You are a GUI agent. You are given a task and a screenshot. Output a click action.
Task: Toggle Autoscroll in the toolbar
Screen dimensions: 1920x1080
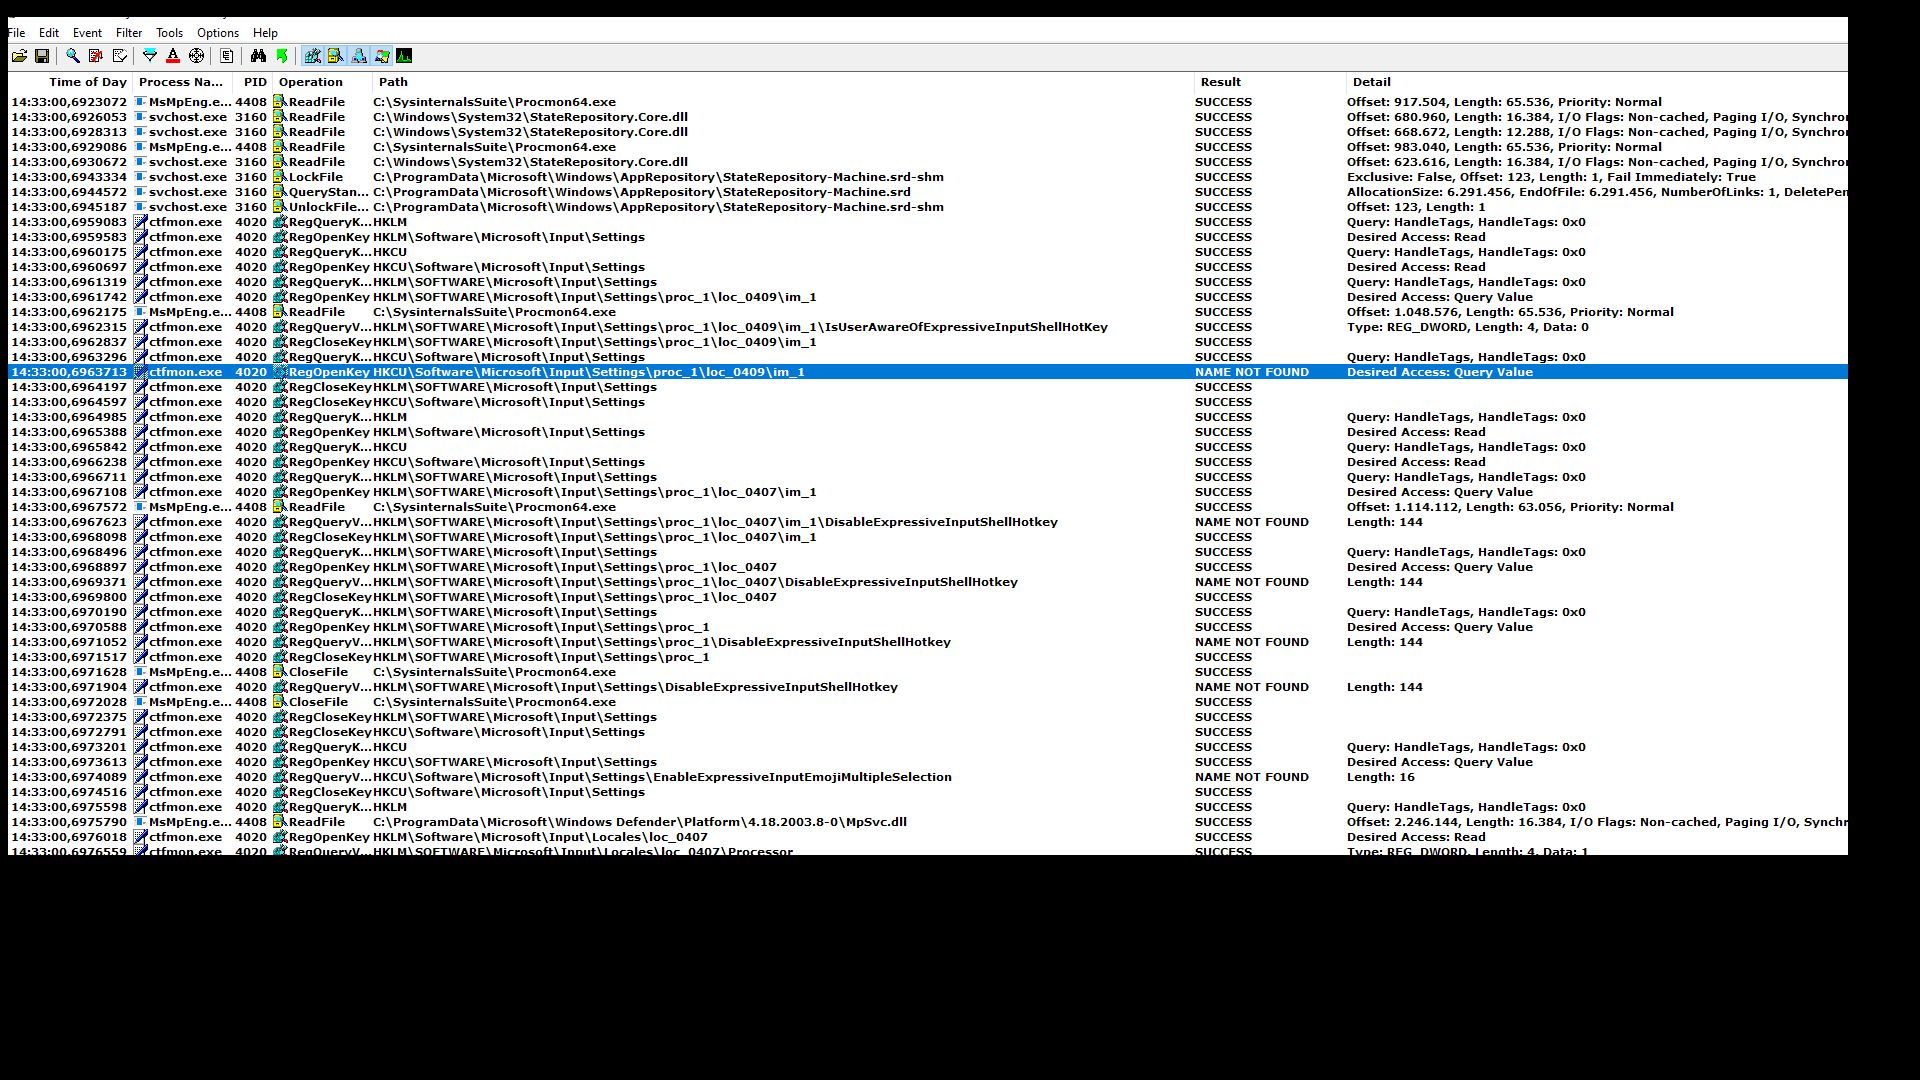pyautogui.click(x=96, y=56)
